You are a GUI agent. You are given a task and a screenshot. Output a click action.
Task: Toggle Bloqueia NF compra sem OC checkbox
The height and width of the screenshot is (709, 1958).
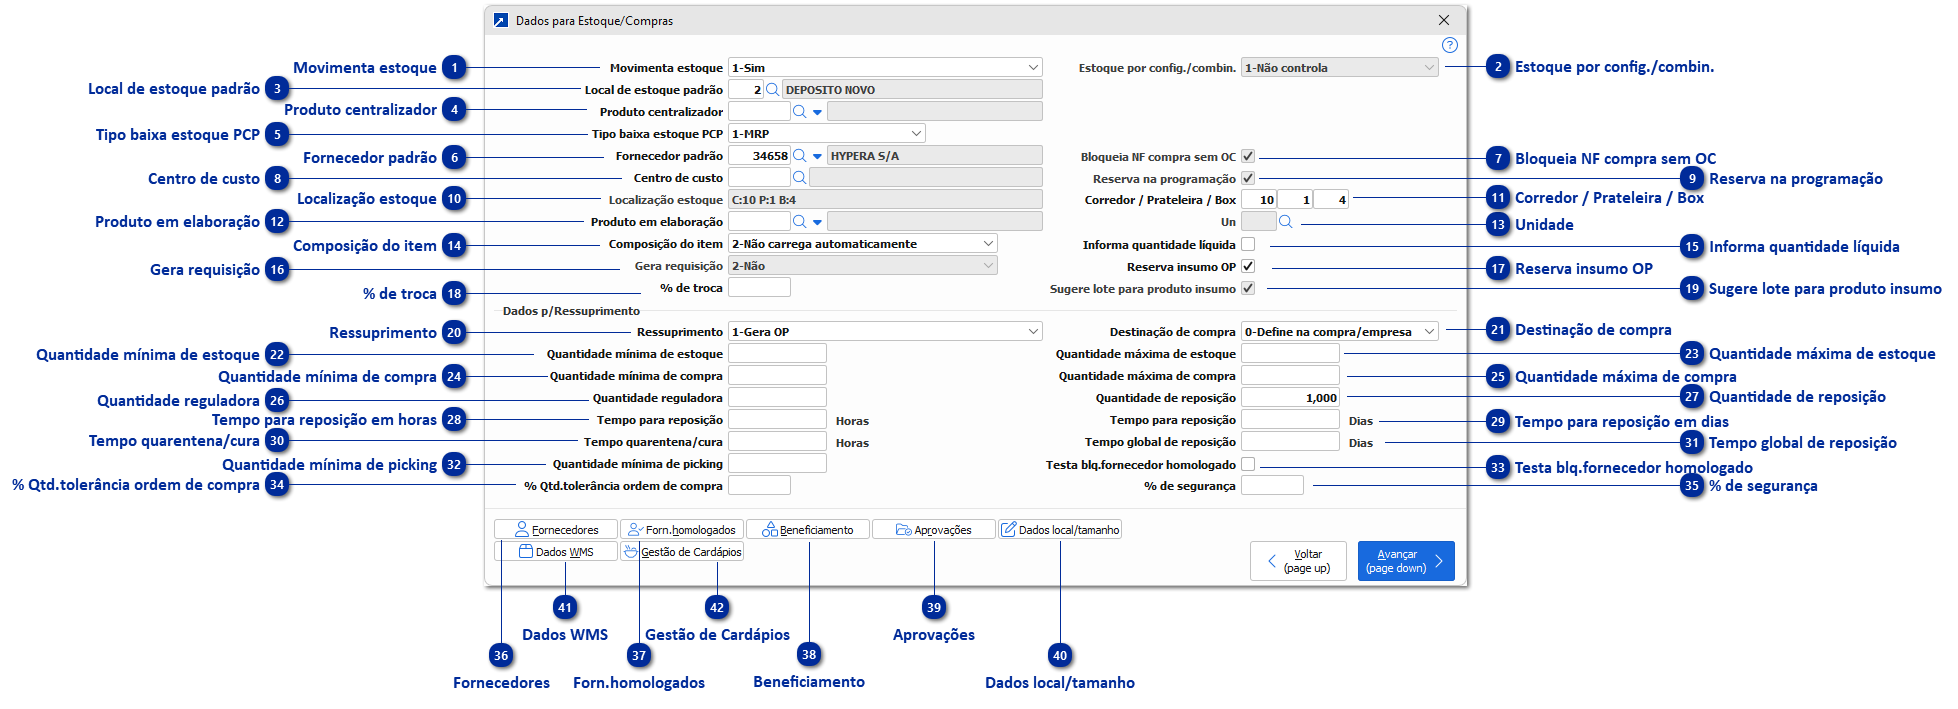click(1248, 157)
